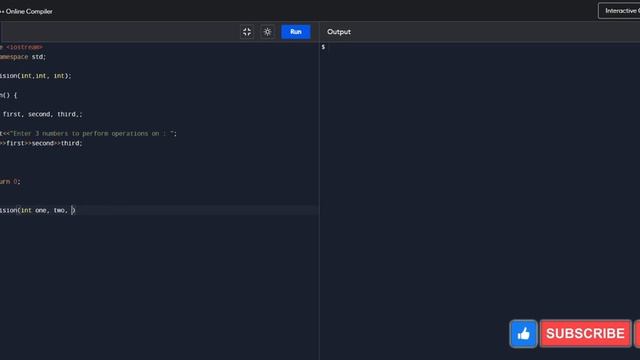The image size is (640, 360).
Task: Click the output terminal '$' prompt
Action: click(323, 47)
